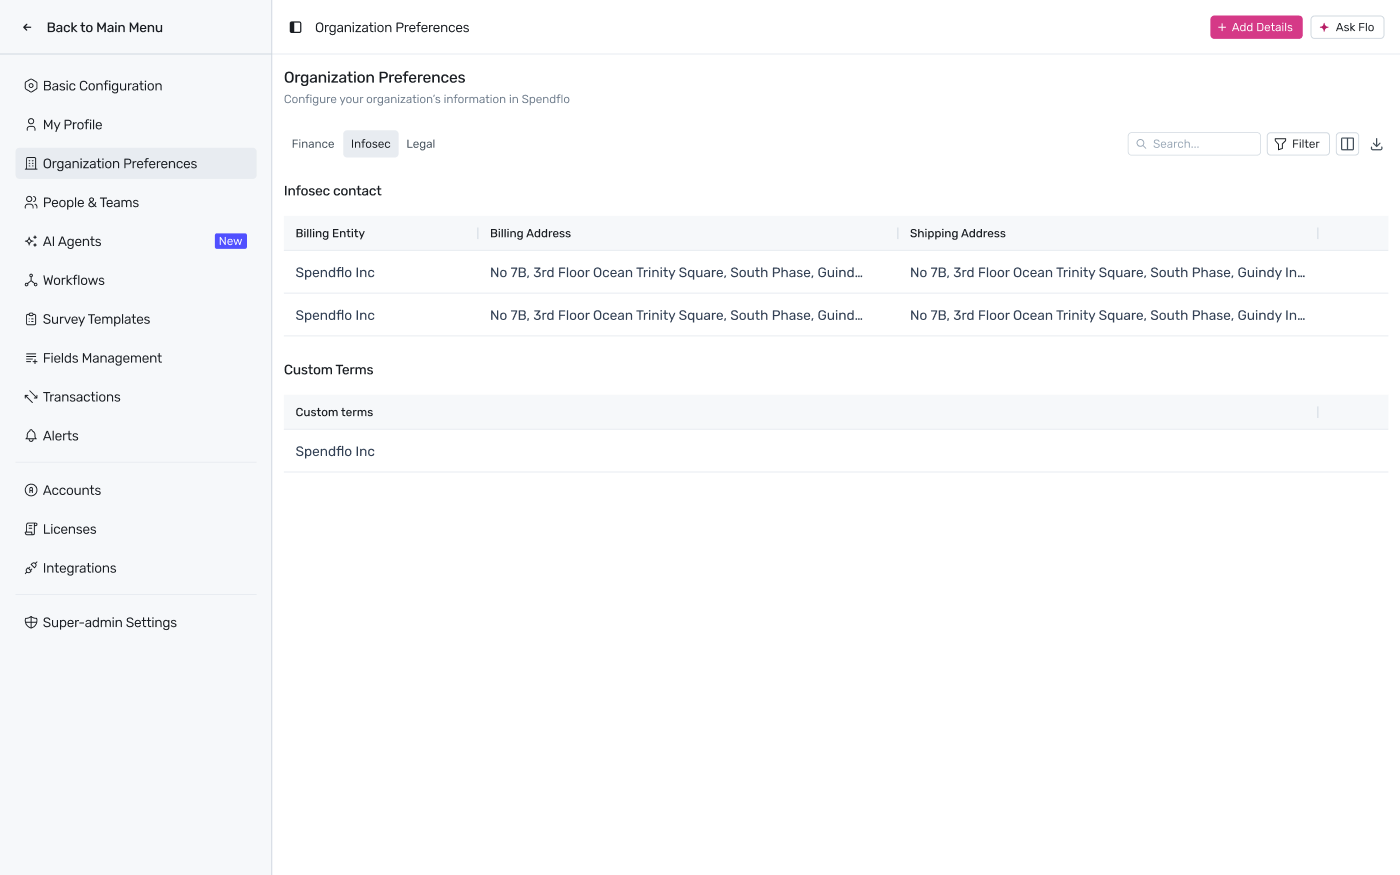Open the Alerts bell icon
Screen dimensions: 1400x875
click(31, 436)
